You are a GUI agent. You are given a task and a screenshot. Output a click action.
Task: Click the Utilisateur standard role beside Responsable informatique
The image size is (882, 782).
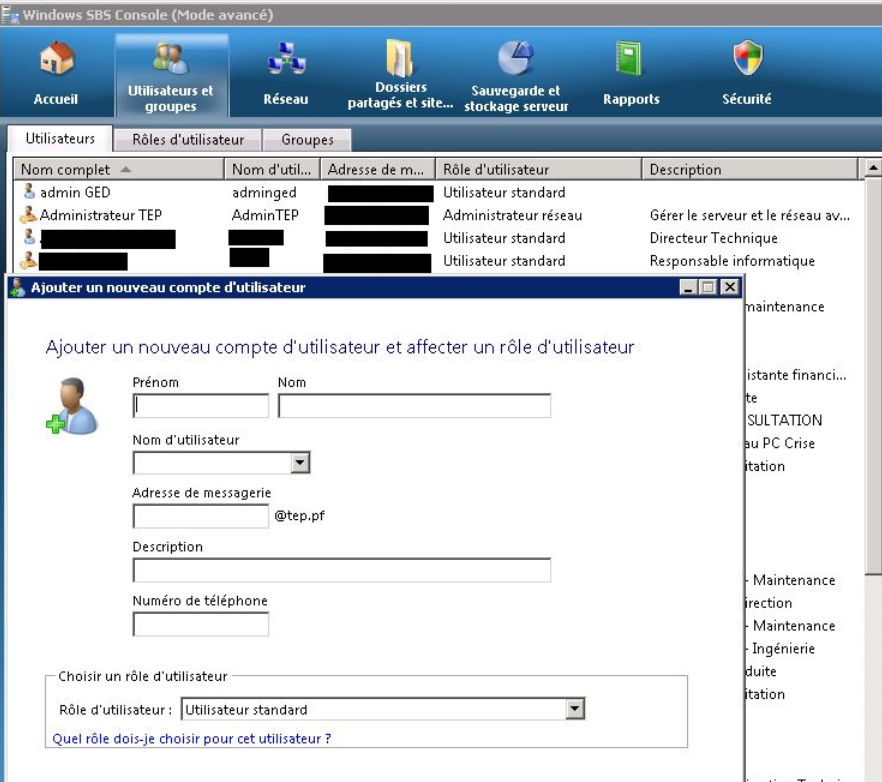pos(504,261)
